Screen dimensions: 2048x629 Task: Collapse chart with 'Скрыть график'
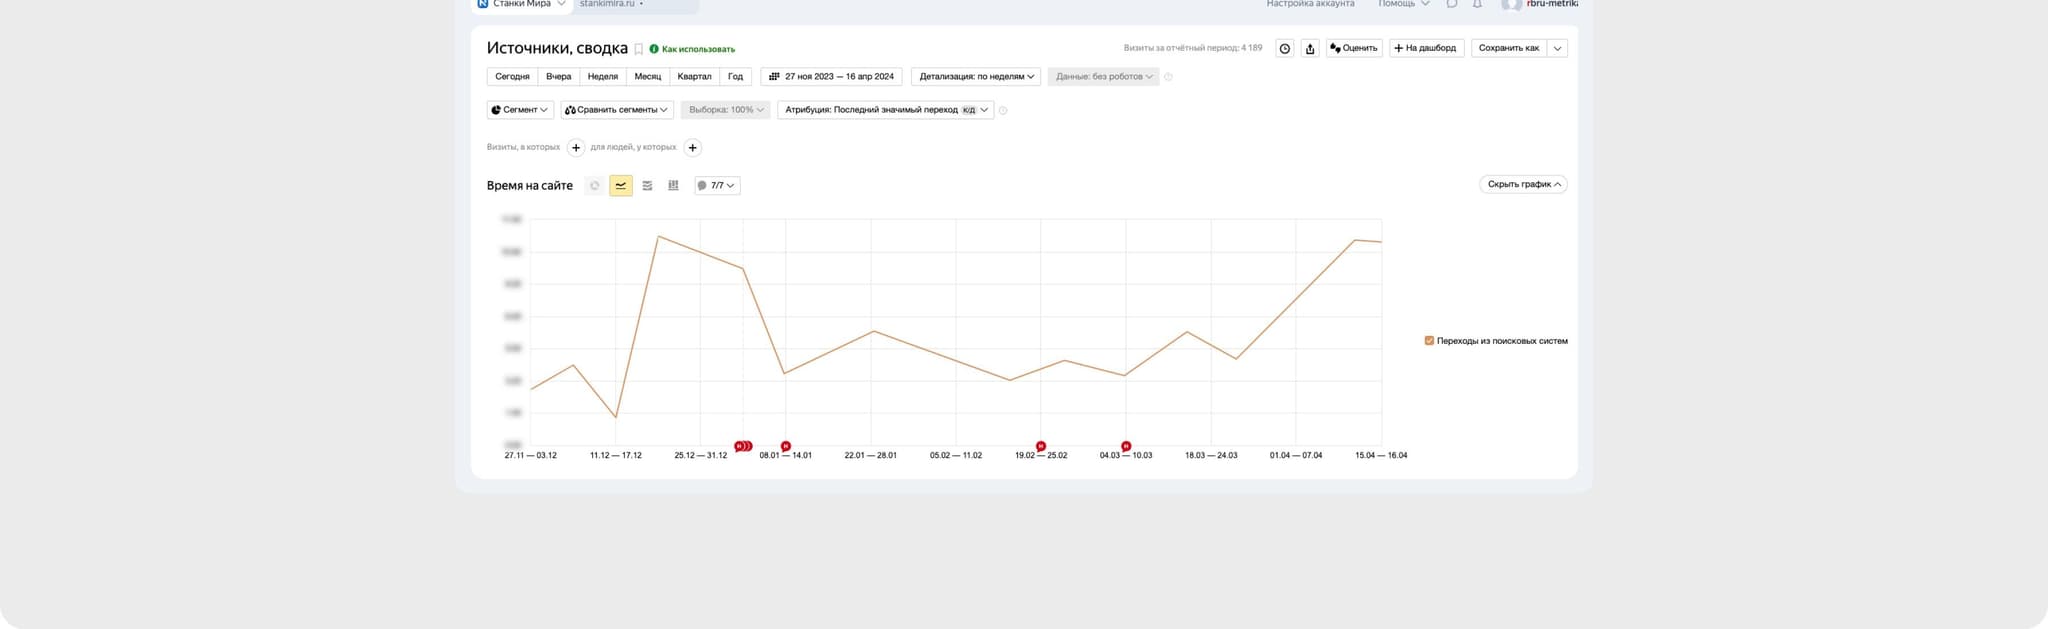tap(1523, 185)
